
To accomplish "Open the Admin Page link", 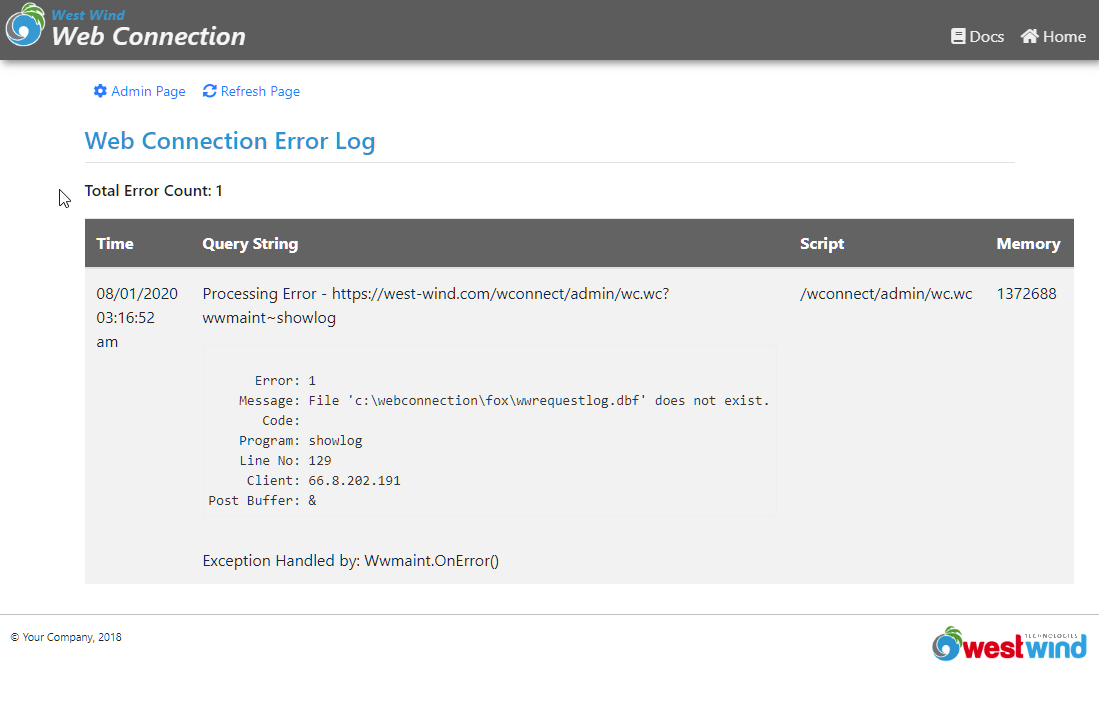I will 148,91.
